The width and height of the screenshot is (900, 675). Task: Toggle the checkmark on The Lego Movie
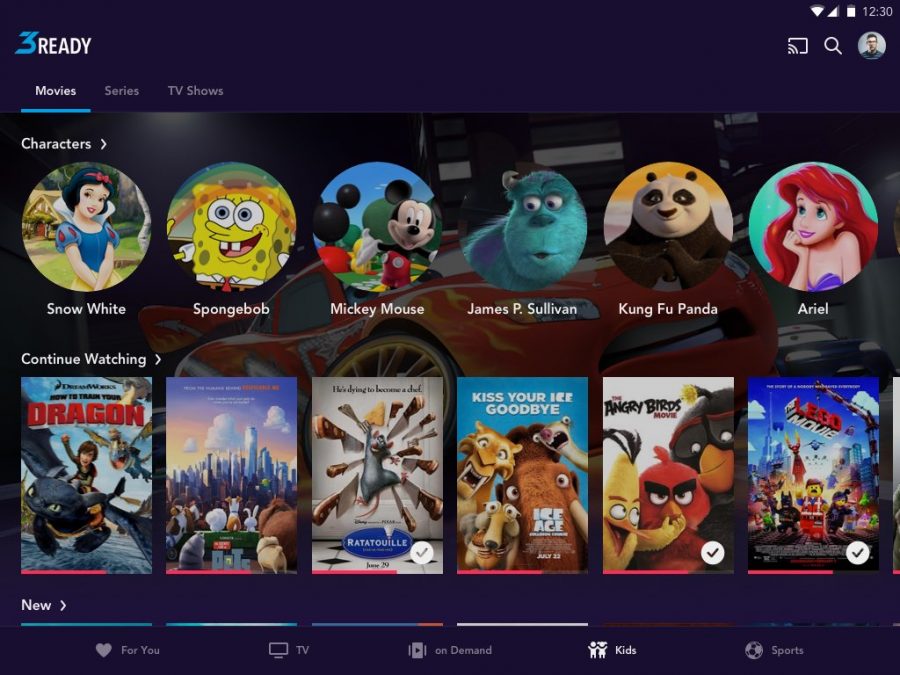pos(858,552)
